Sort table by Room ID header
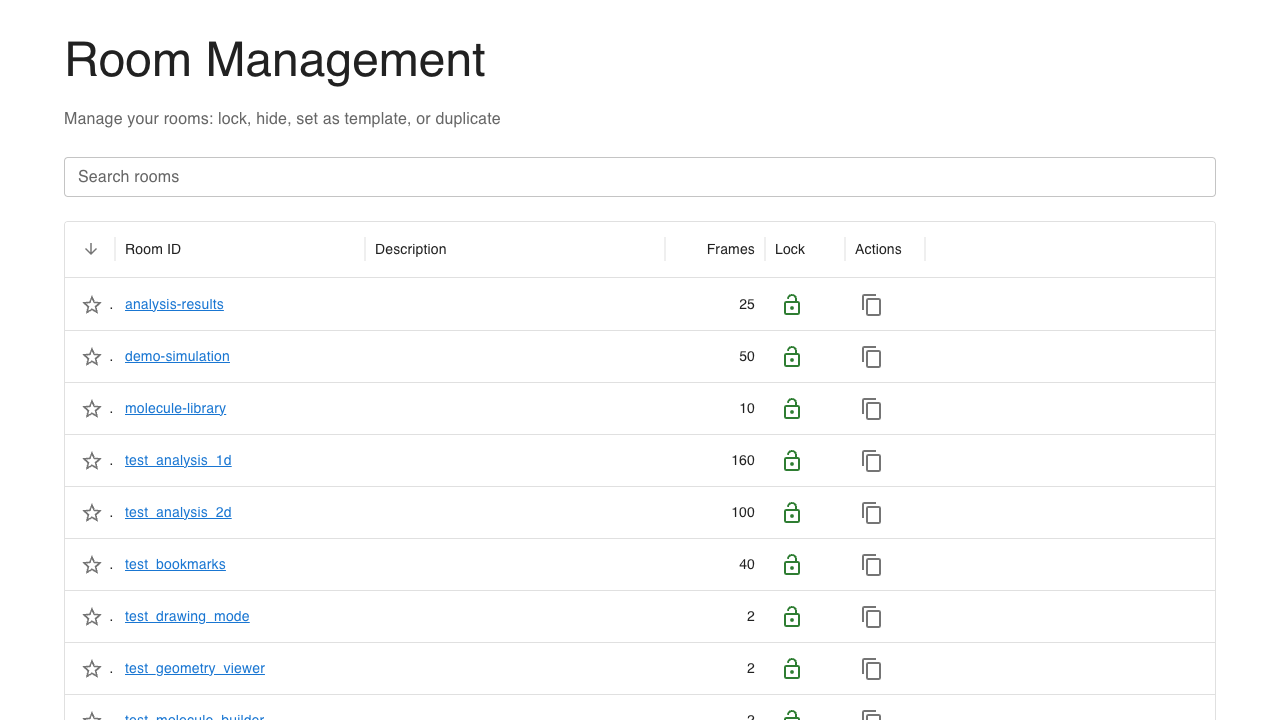The height and width of the screenshot is (720, 1280). [153, 249]
